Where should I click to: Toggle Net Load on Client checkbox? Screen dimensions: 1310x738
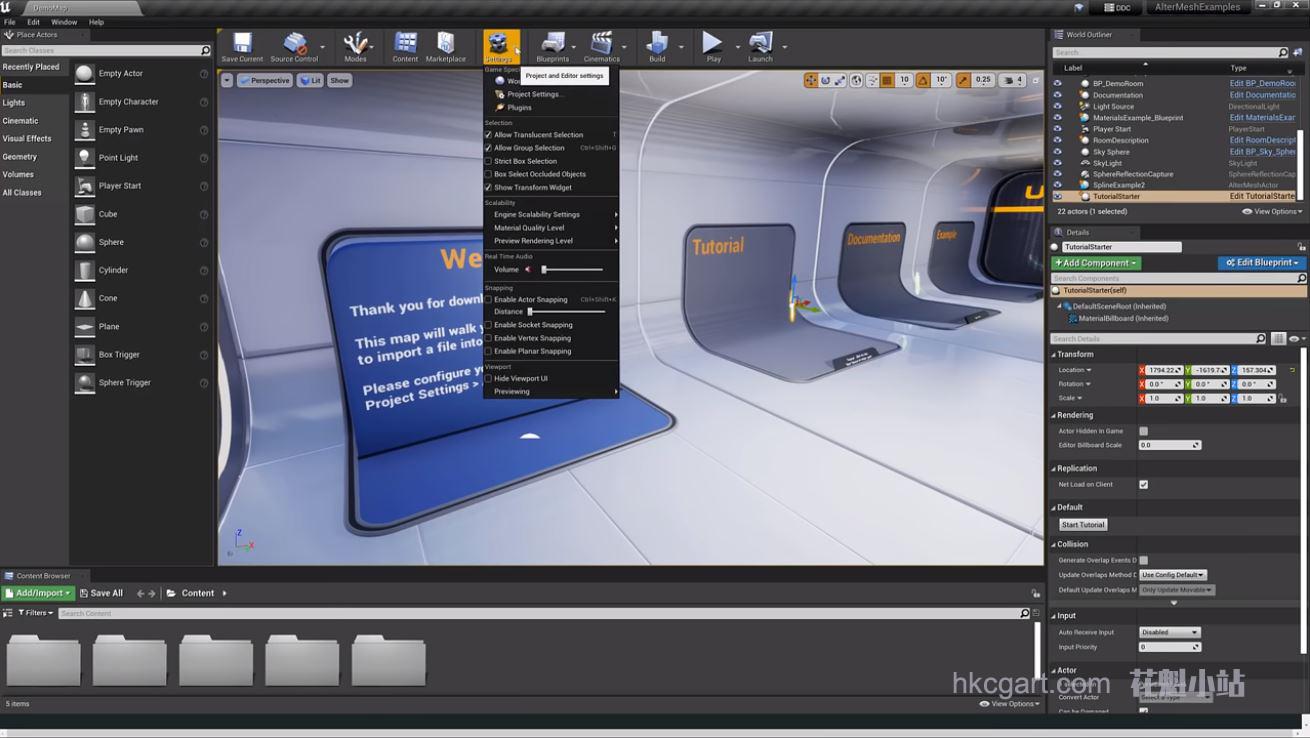click(1143, 485)
